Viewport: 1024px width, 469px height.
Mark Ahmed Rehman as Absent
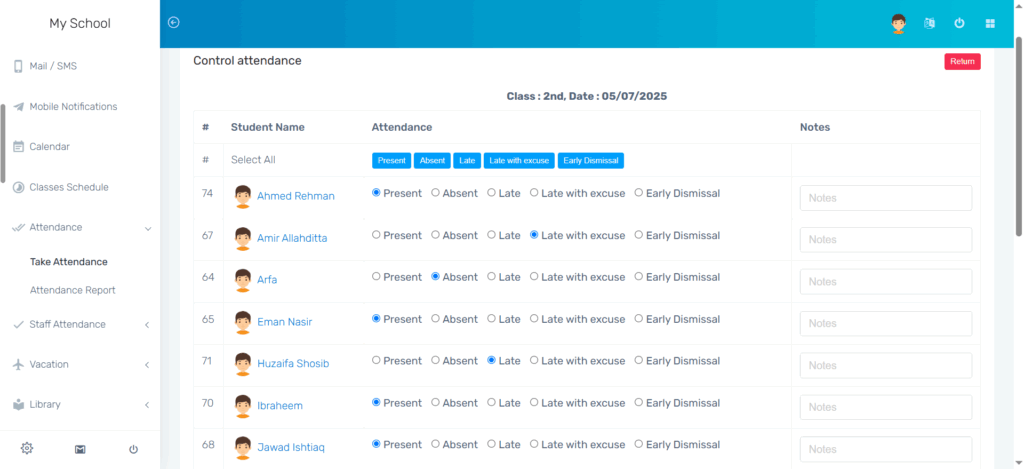click(x=436, y=193)
